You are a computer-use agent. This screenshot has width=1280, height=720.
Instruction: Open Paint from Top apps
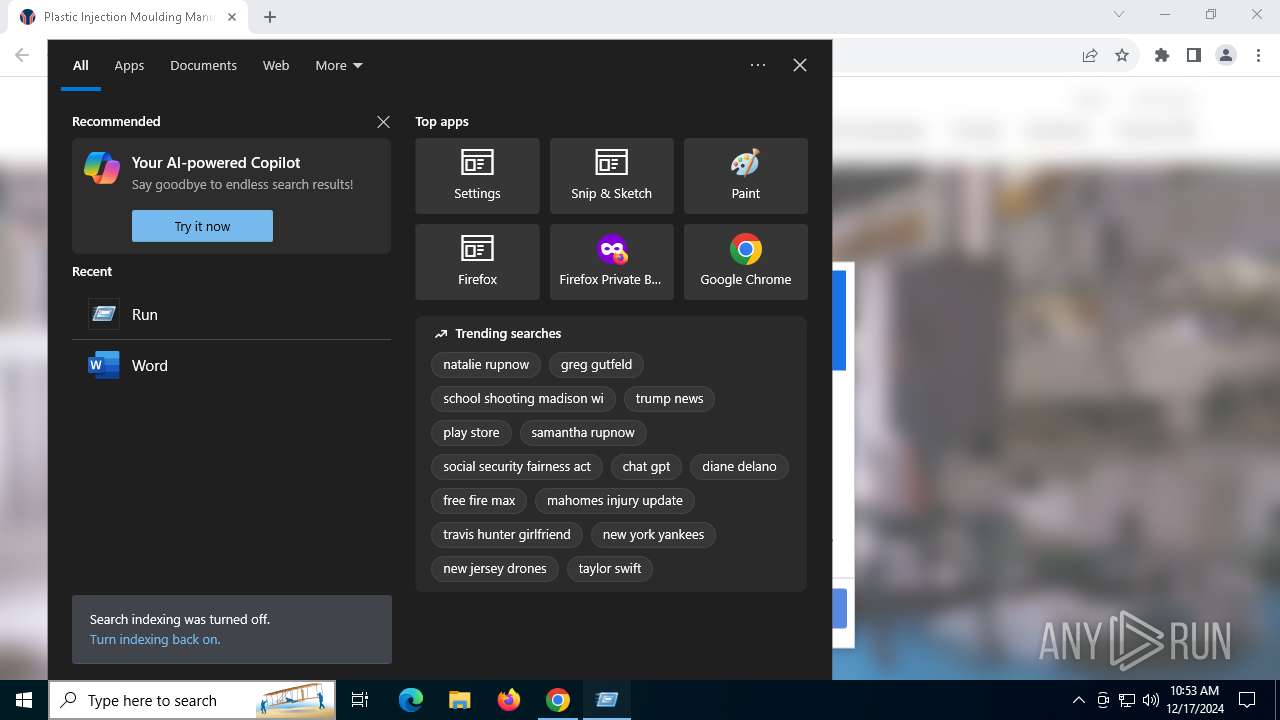click(x=745, y=176)
